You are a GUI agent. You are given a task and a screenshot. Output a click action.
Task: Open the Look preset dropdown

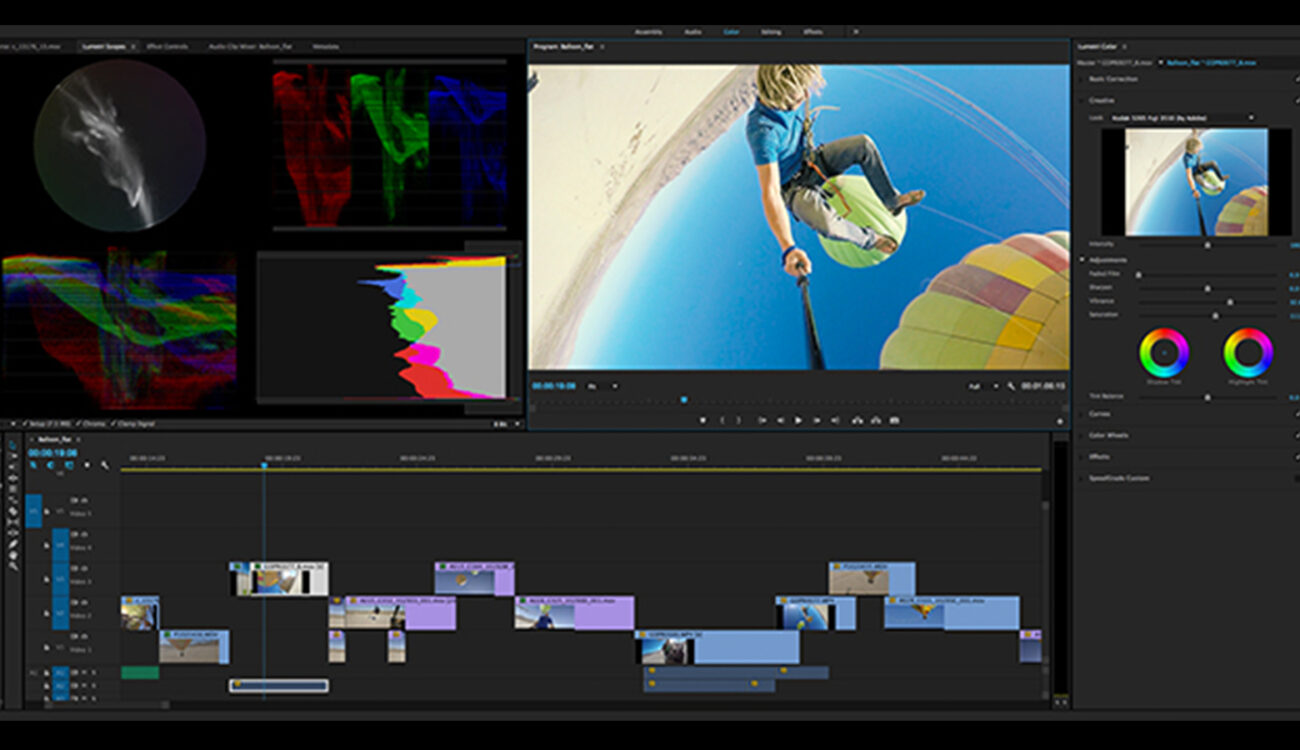coord(1180,118)
